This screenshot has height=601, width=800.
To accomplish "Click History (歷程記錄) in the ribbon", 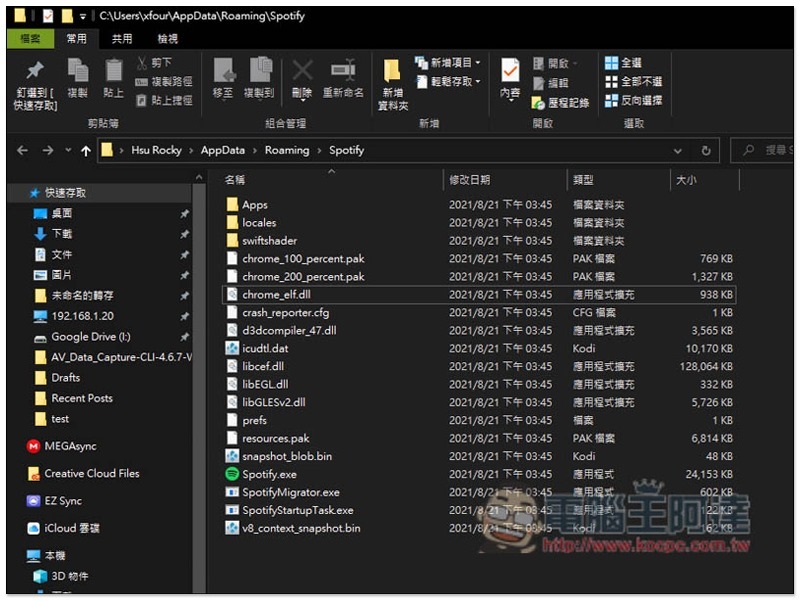I will pos(561,103).
